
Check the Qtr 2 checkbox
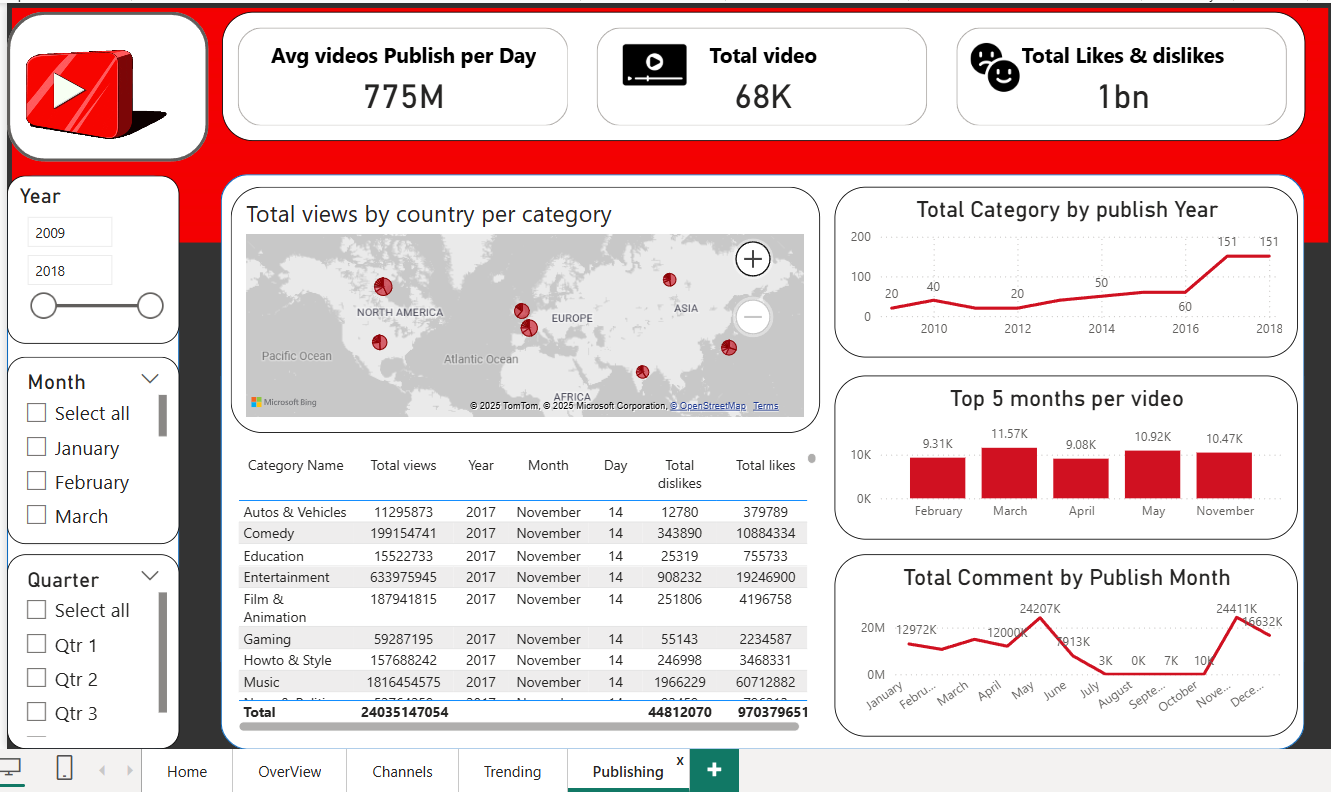[x=36, y=678]
